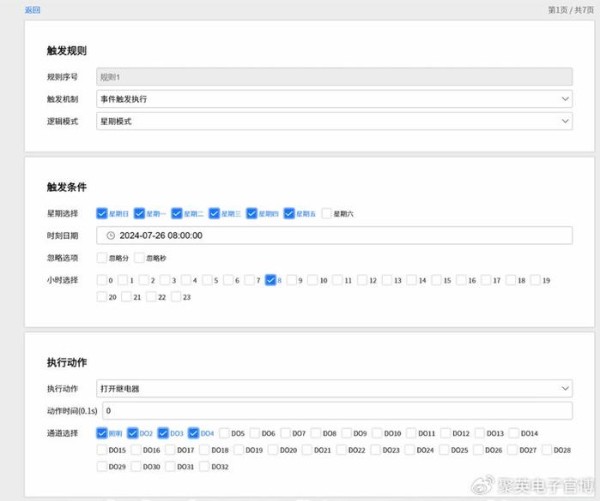Uncheck the 星期四 checkbox
This screenshot has height=501, width=600.
[252, 213]
